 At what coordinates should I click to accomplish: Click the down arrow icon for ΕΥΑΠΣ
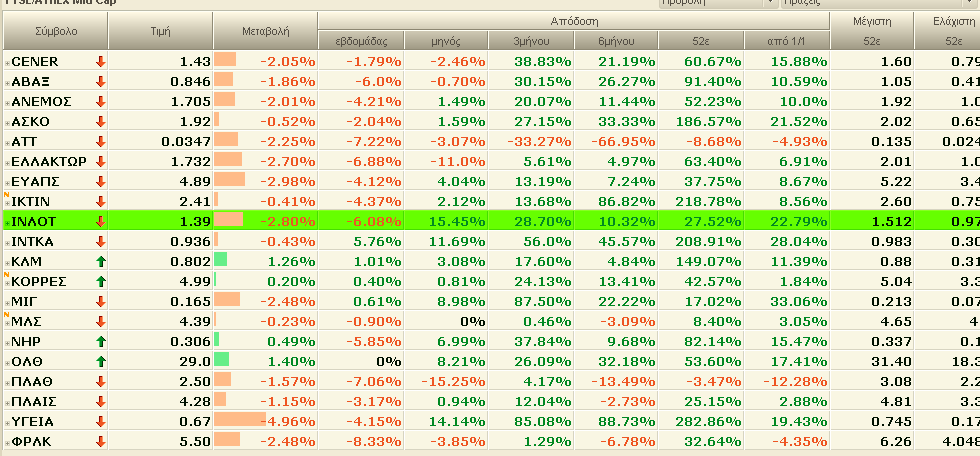click(101, 181)
